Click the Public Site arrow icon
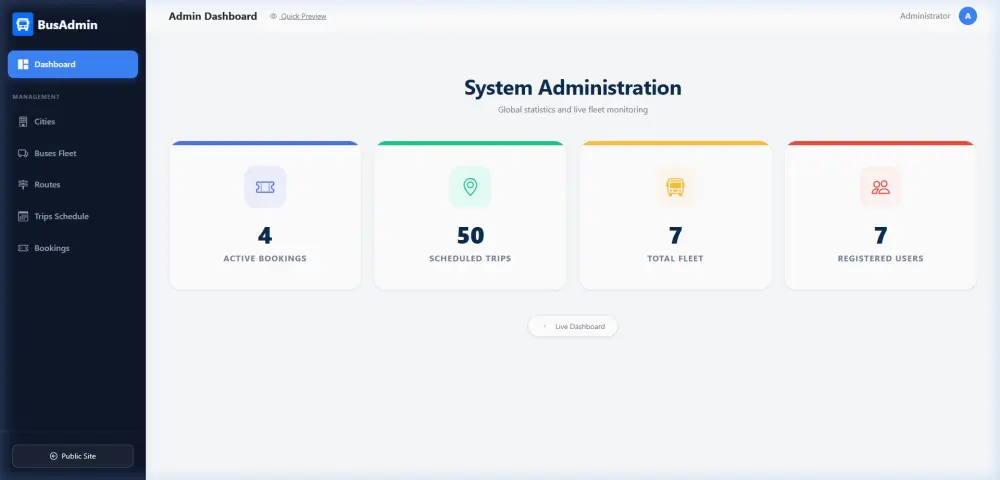Viewport: 1000px width, 480px height. 54,456
